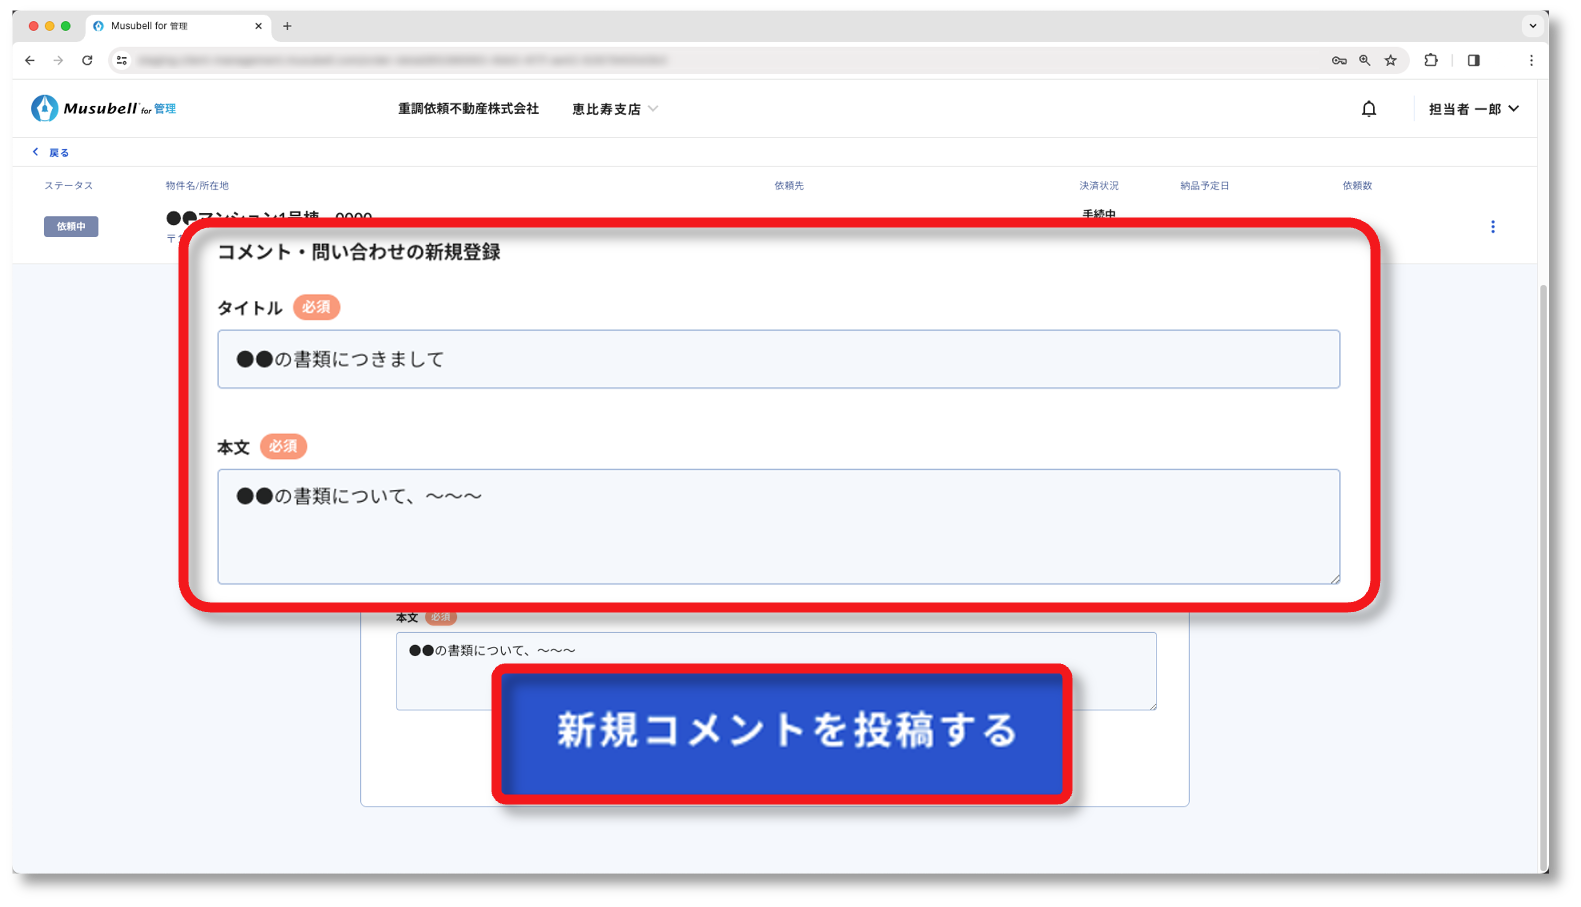
Task: Toggle the browser side panel icon
Action: pos(1473,61)
